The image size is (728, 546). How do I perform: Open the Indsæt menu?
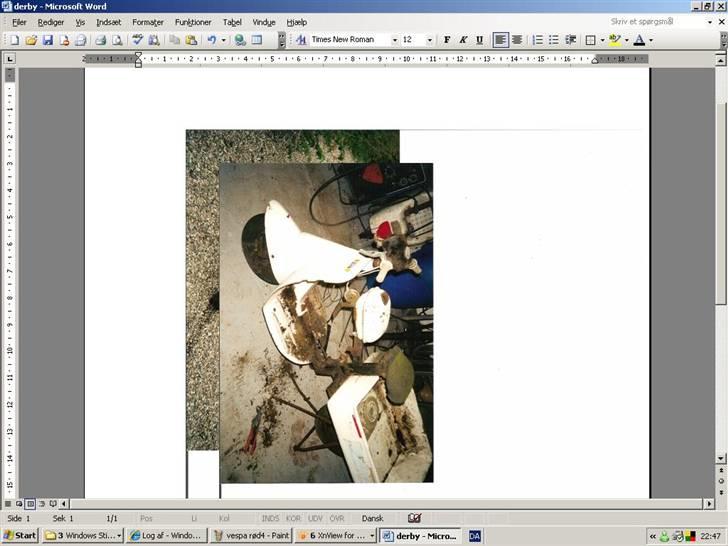tap(109, 22)
